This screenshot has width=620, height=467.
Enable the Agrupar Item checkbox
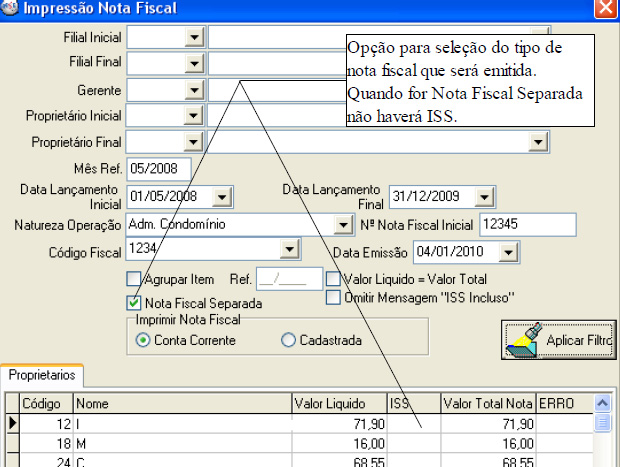[134, 279]
